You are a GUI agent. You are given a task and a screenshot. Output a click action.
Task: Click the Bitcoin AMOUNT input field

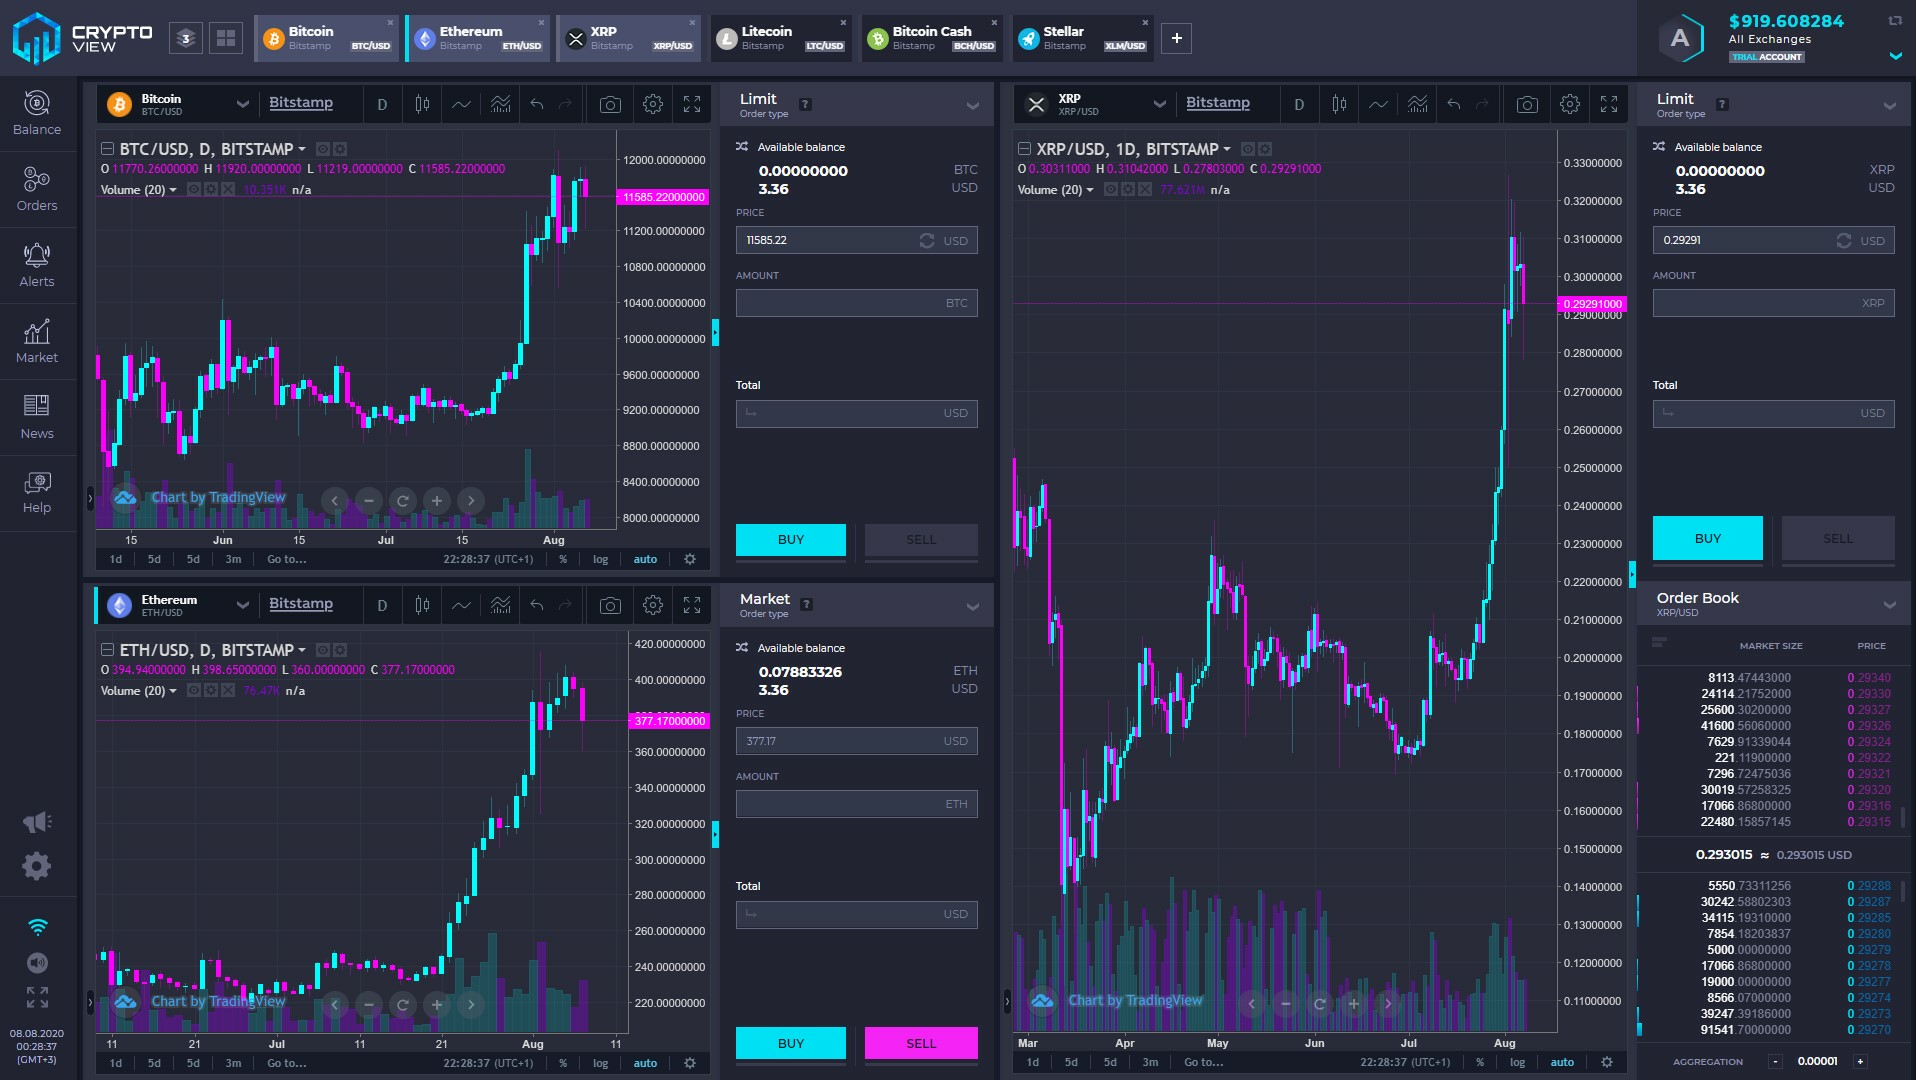(x=857, y=303)
